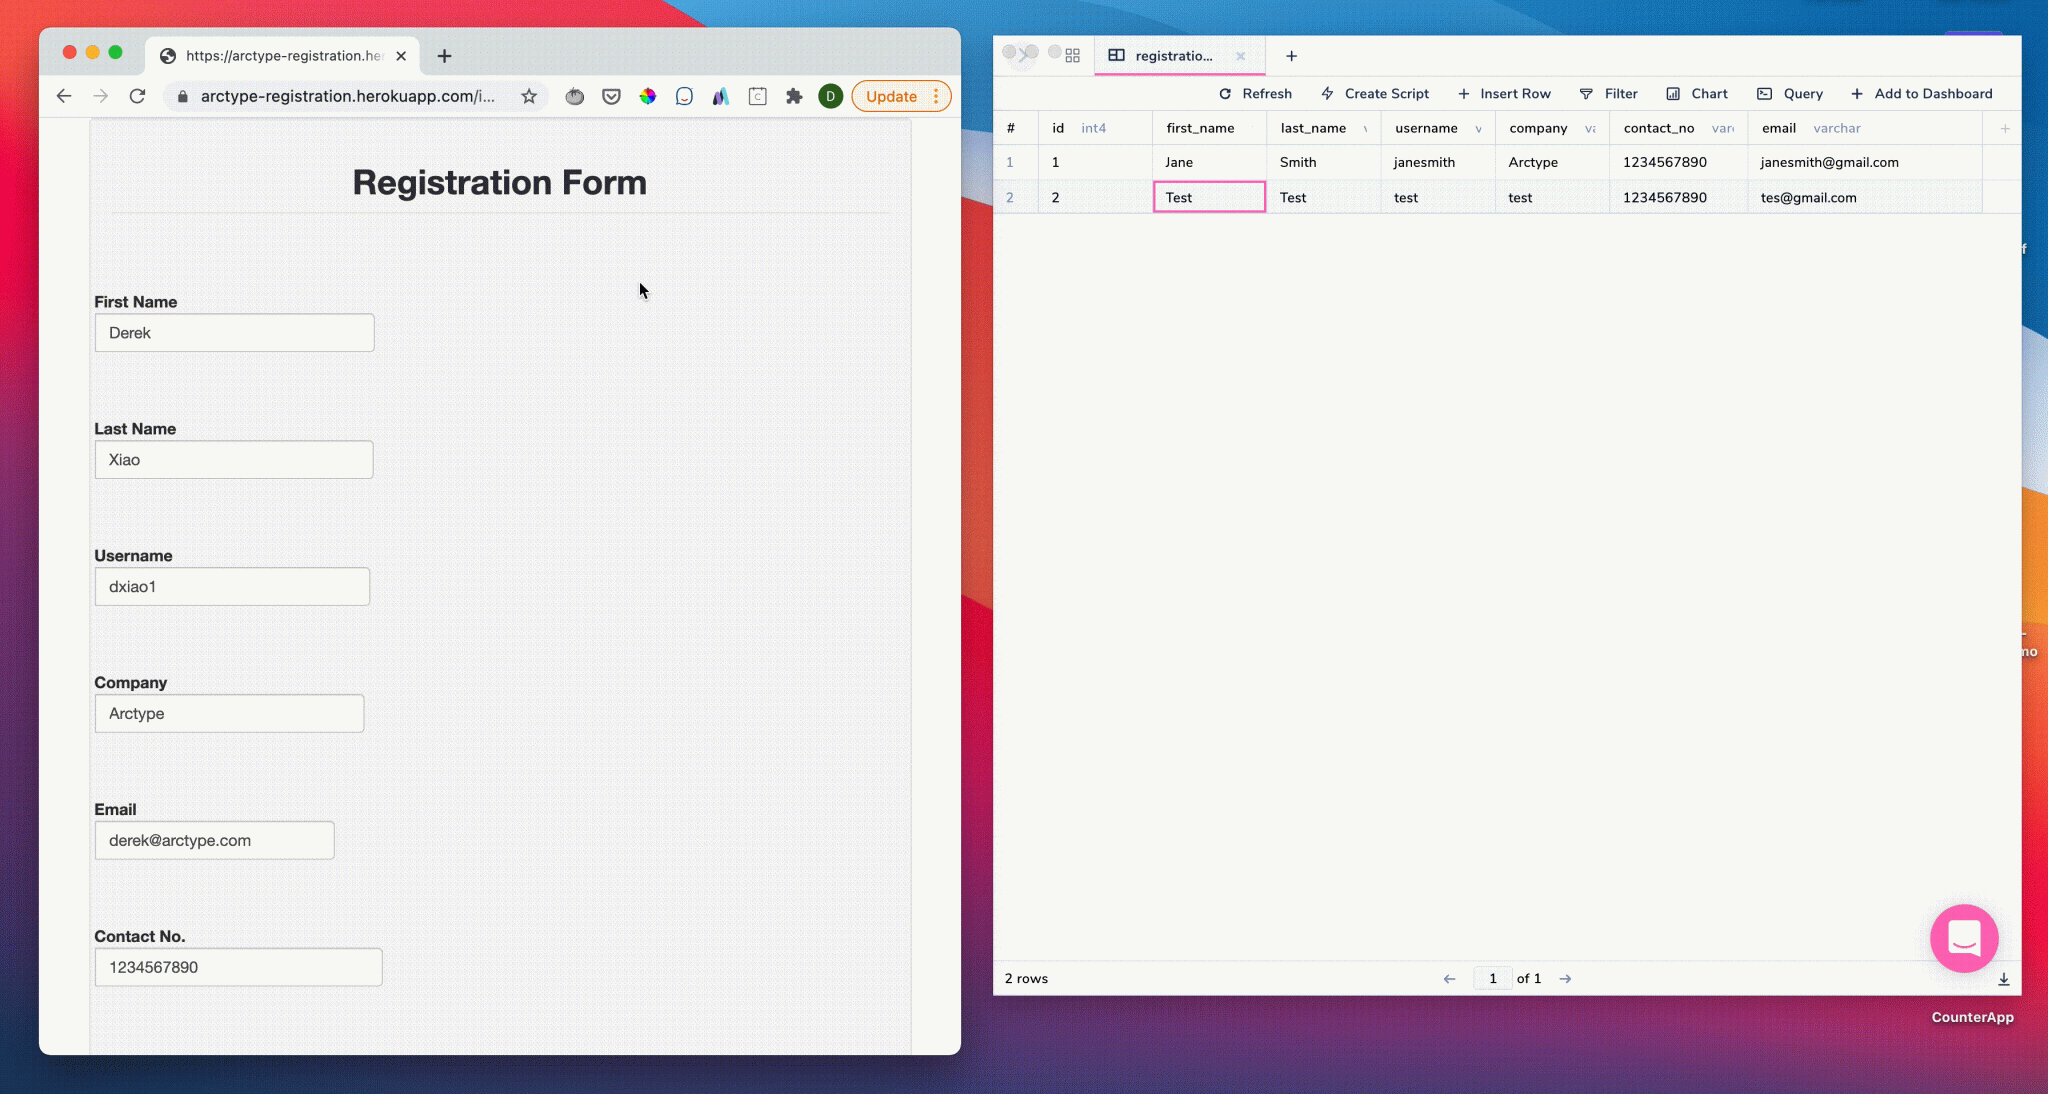Open the username column dropdown chevron
This screenshot has height=1094, width=2048.
pos(1478,128)
